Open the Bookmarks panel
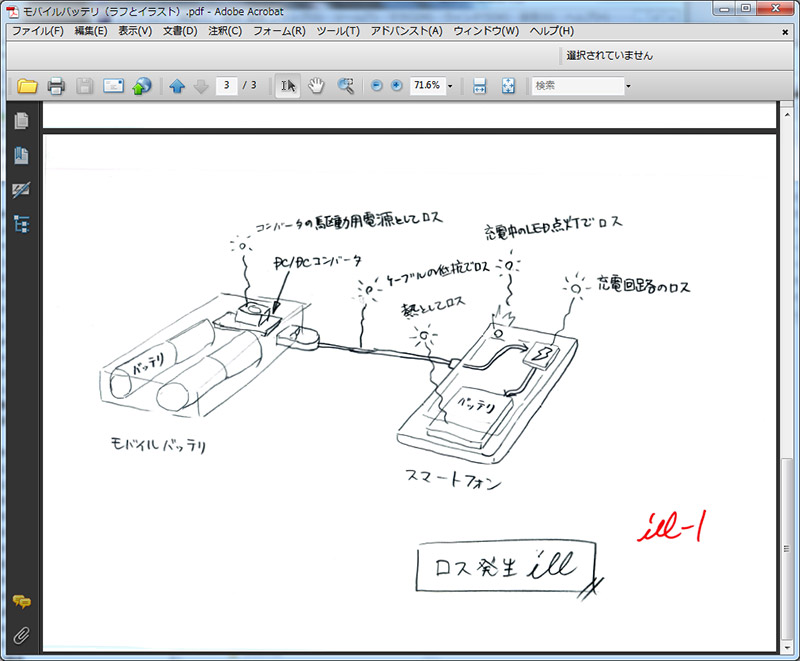 (x=21, y=155)
